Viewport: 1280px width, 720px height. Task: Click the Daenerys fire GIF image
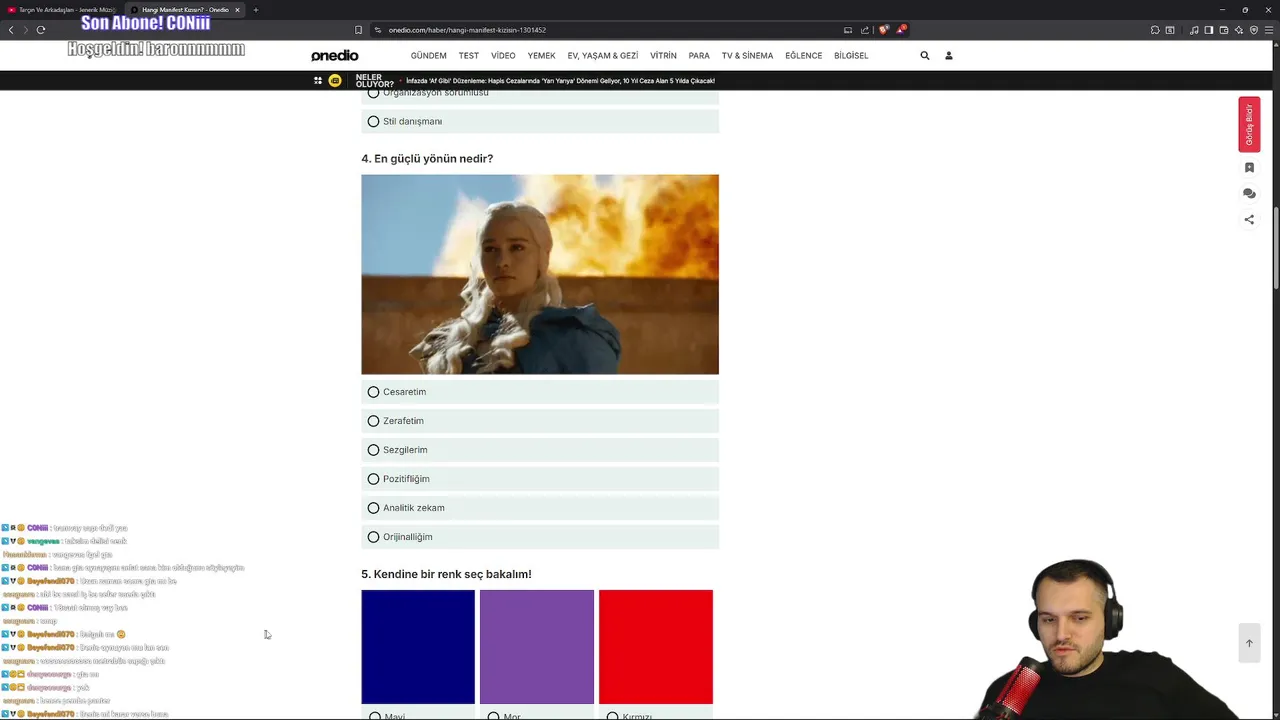[540, 275]
